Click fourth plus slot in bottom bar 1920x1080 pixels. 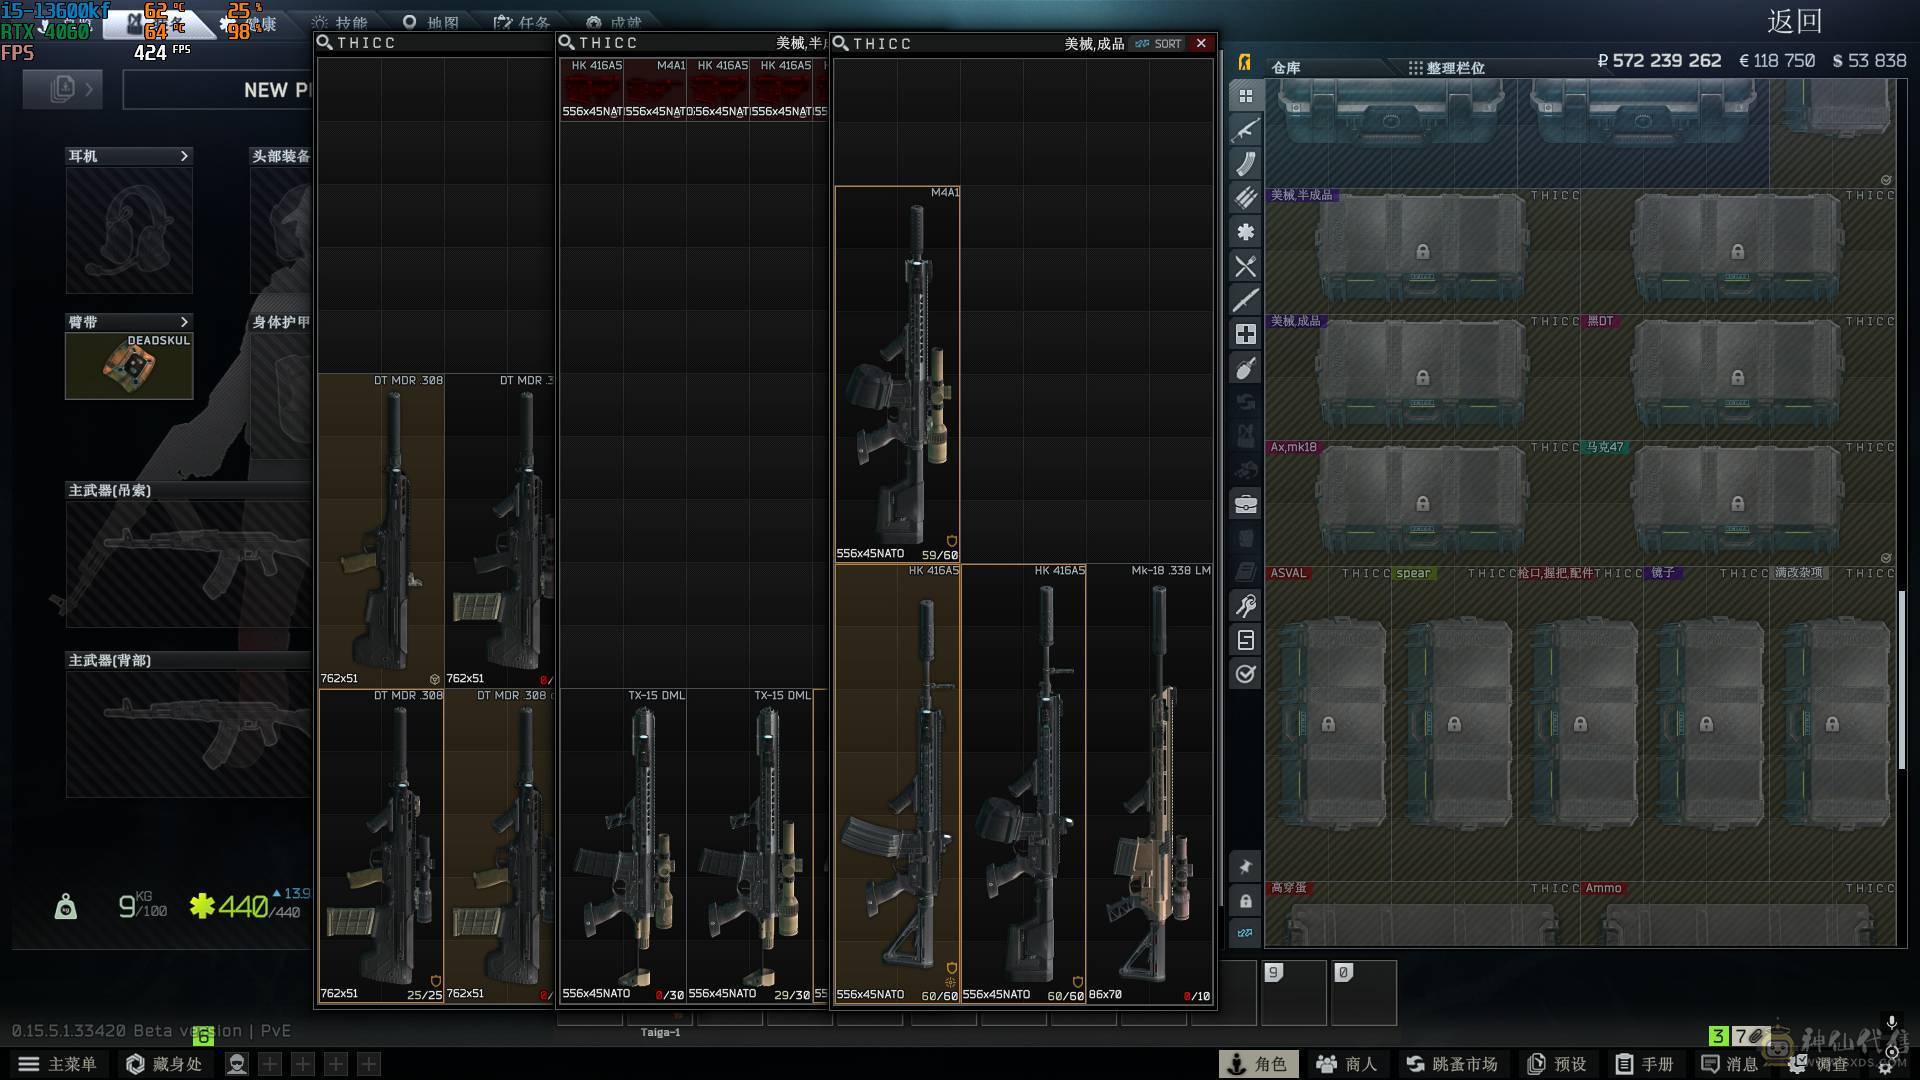369,1064
